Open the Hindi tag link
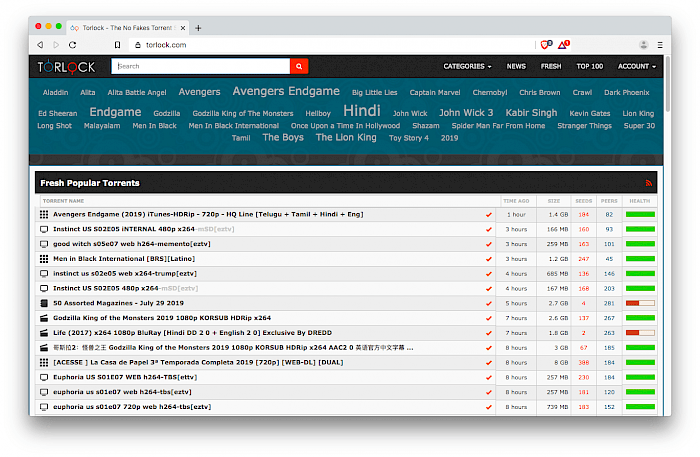This screenshot has width=700, height=457. (x=362, y=110)
